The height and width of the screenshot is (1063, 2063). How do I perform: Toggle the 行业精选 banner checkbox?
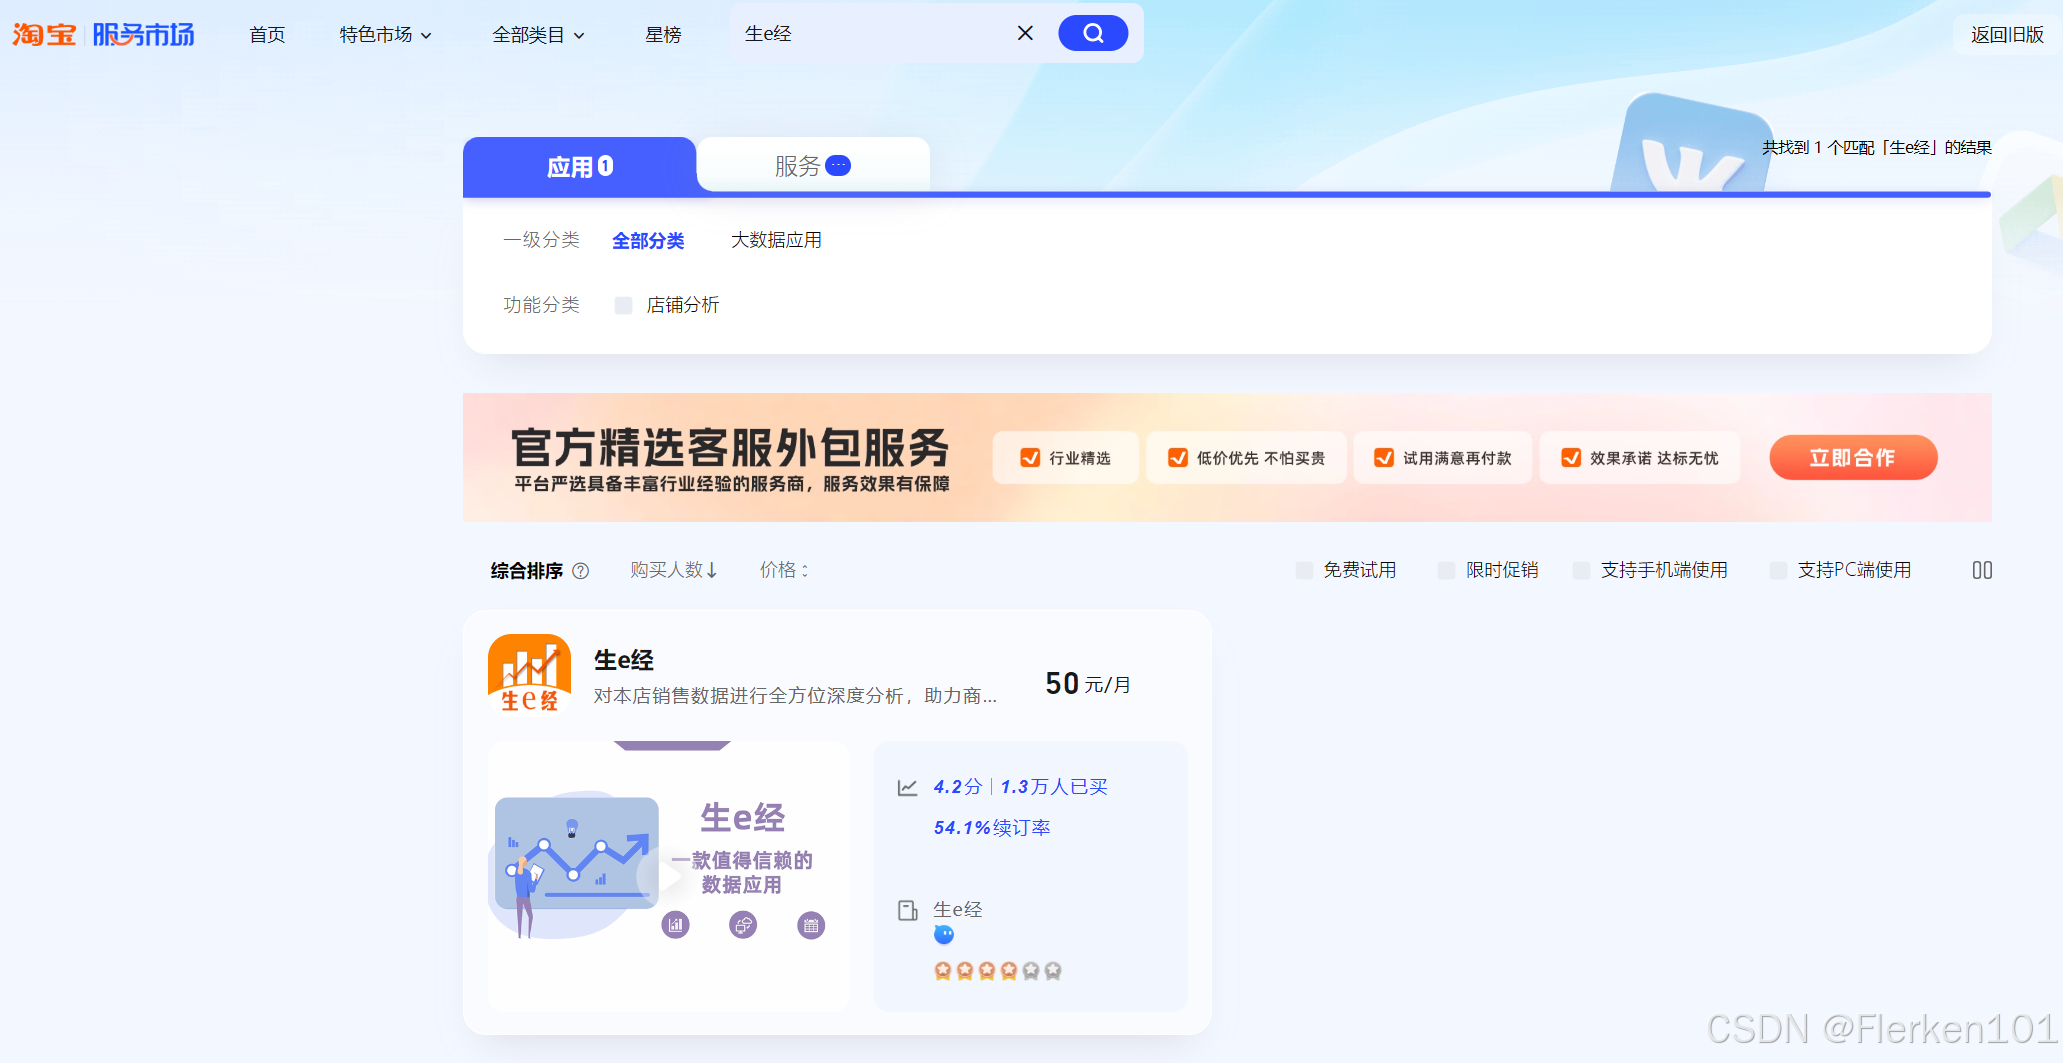tap(1030, 458)
